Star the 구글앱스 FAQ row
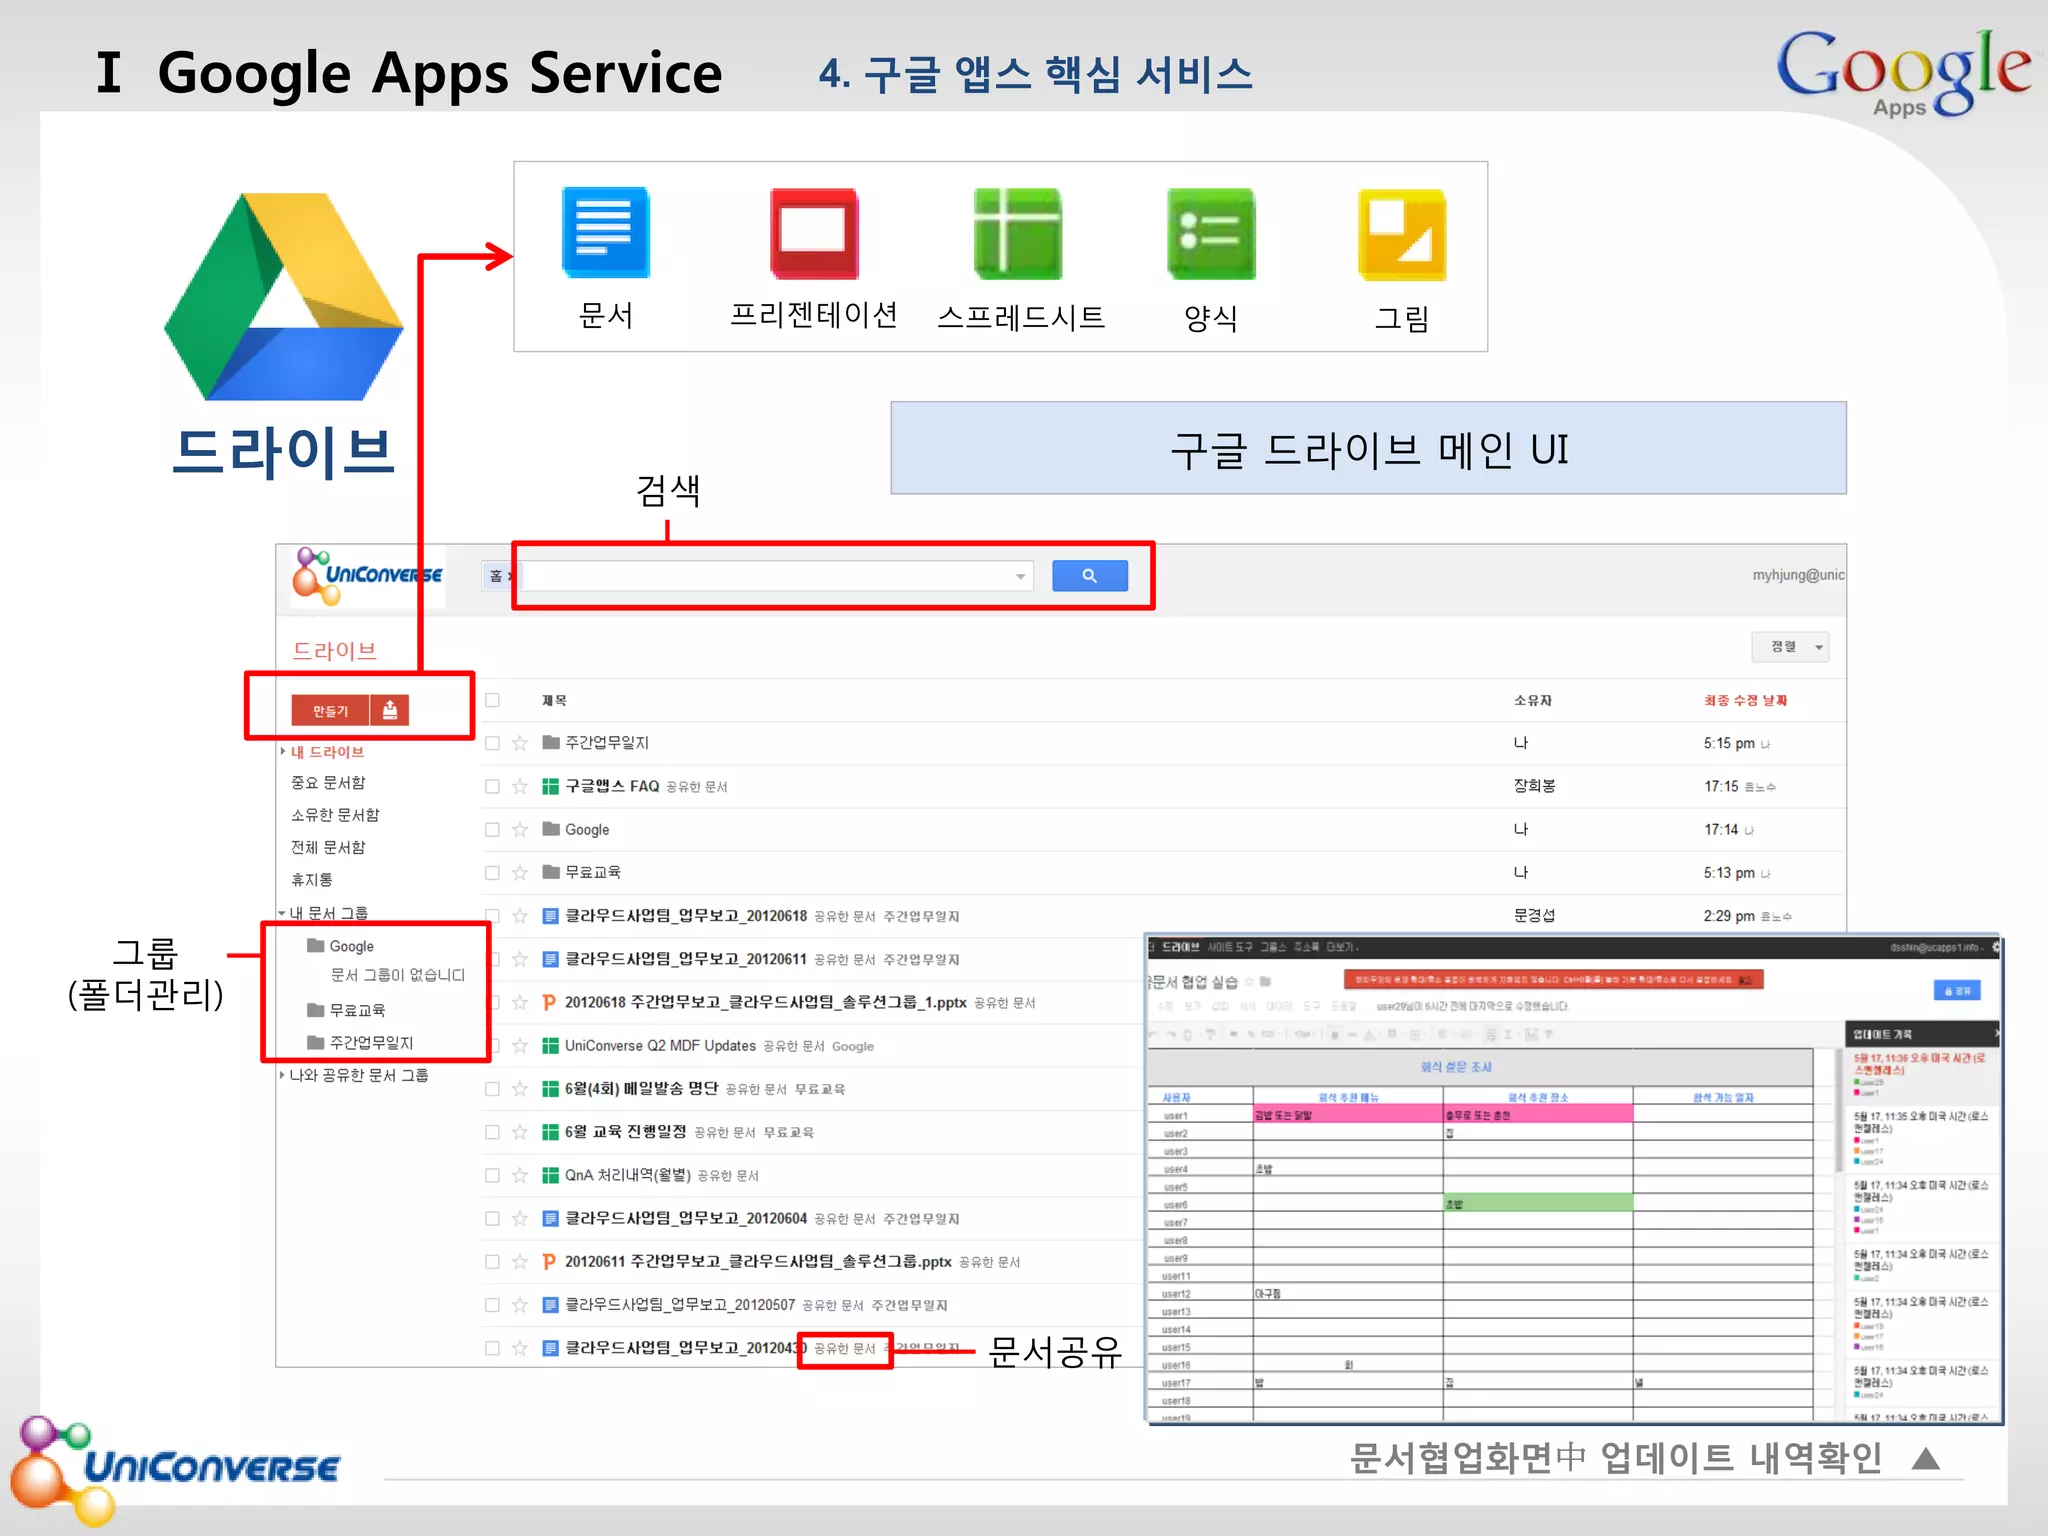The width and height of the screenshot is (2048, 1536). coord(520,786)
